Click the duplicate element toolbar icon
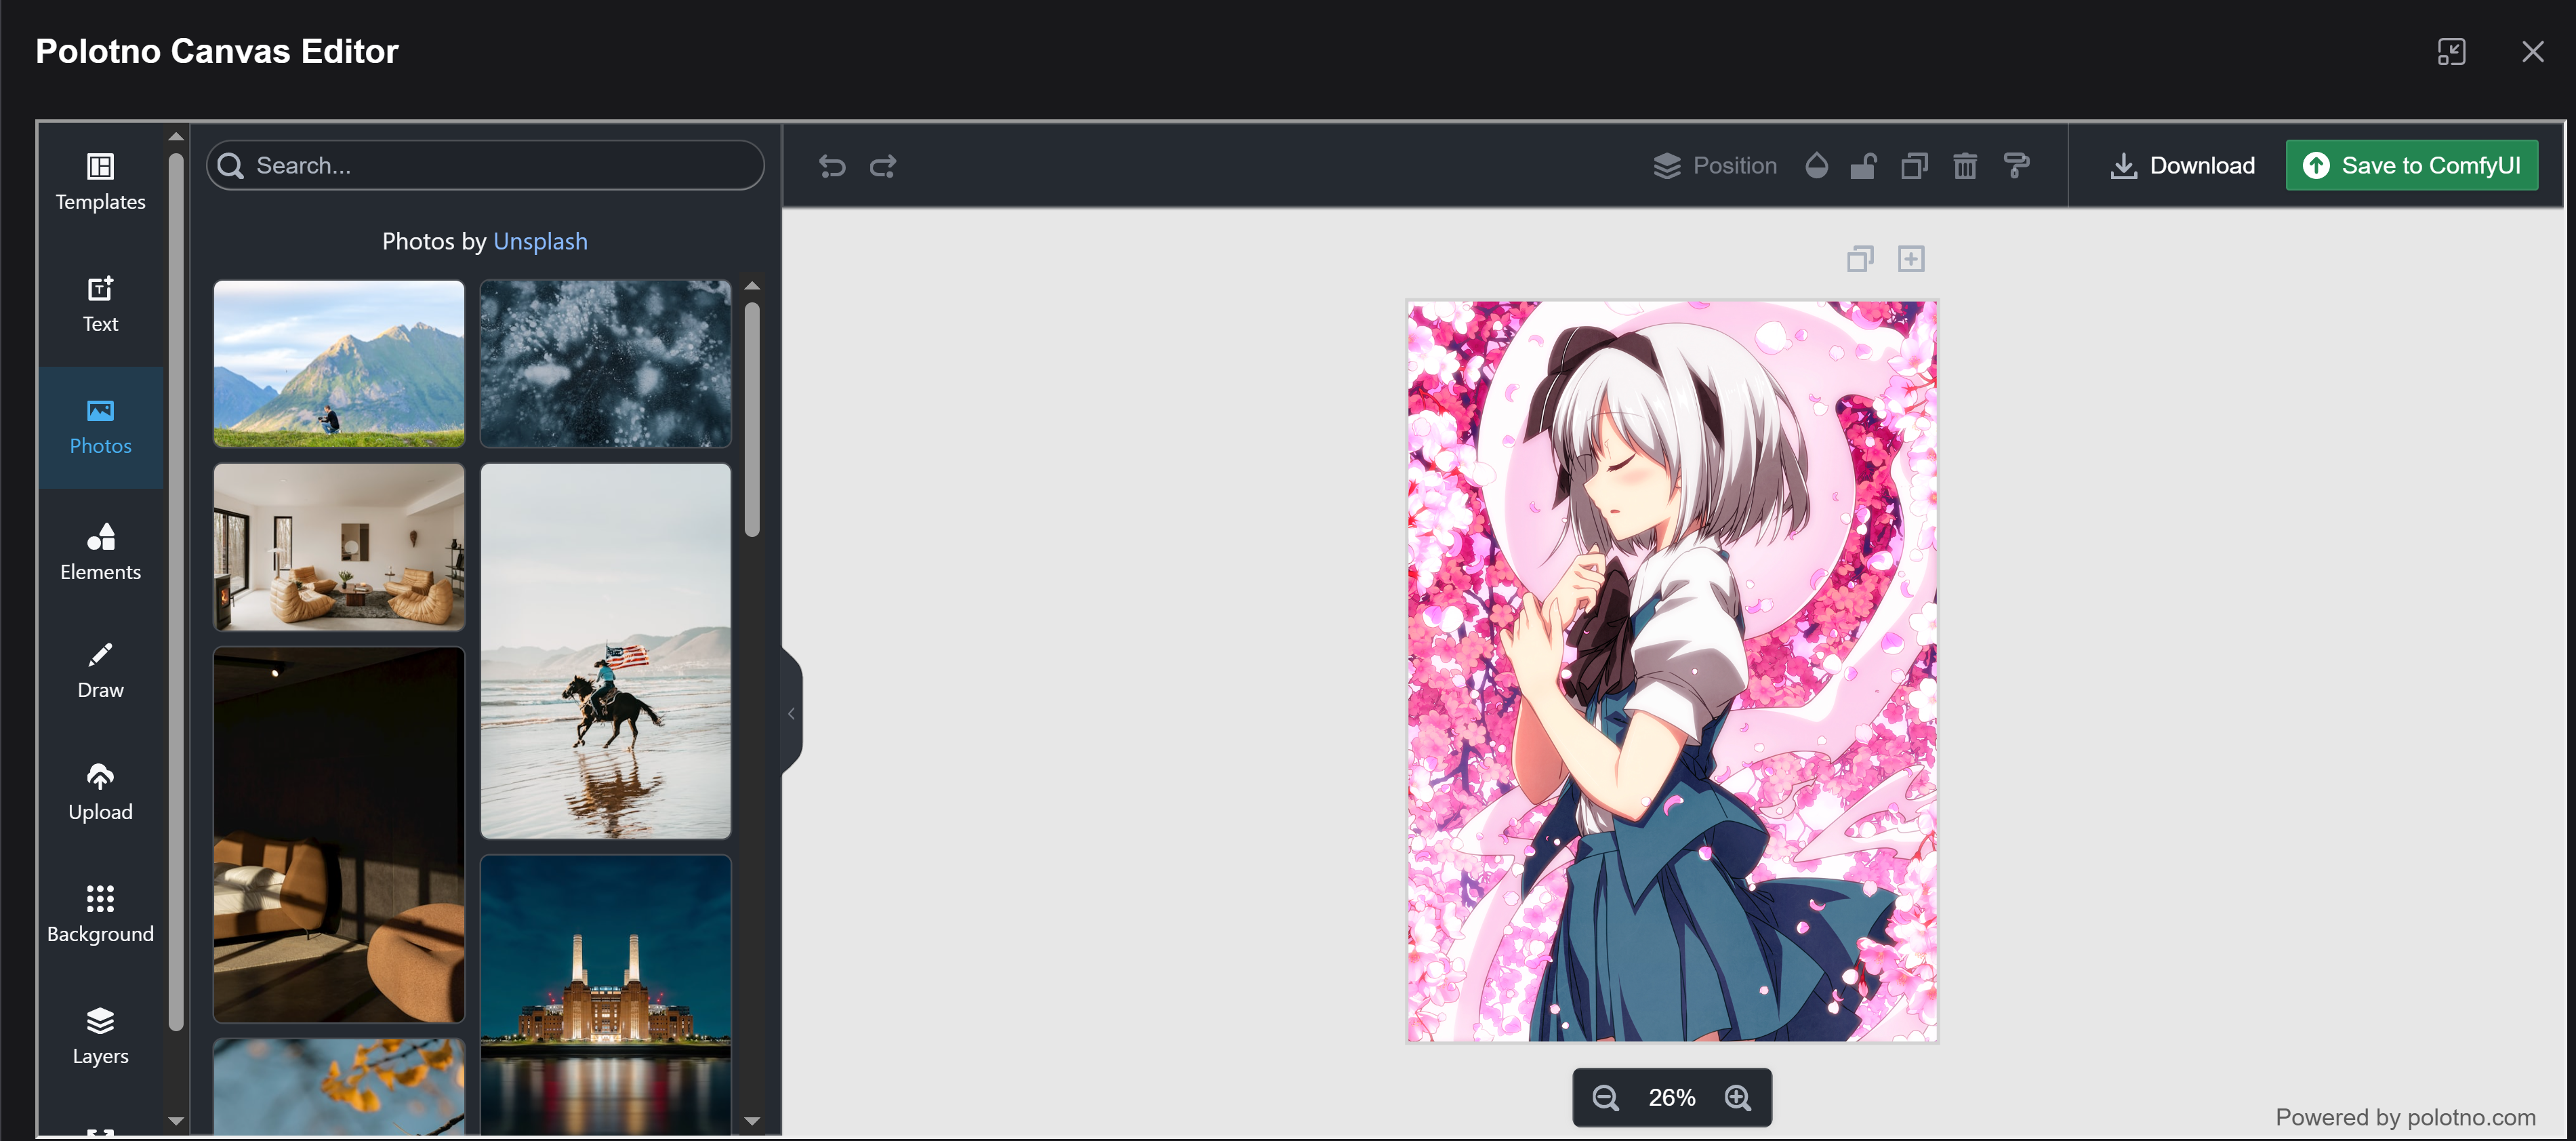Screen dimensions: 2576x1141 coord(1914,166)
